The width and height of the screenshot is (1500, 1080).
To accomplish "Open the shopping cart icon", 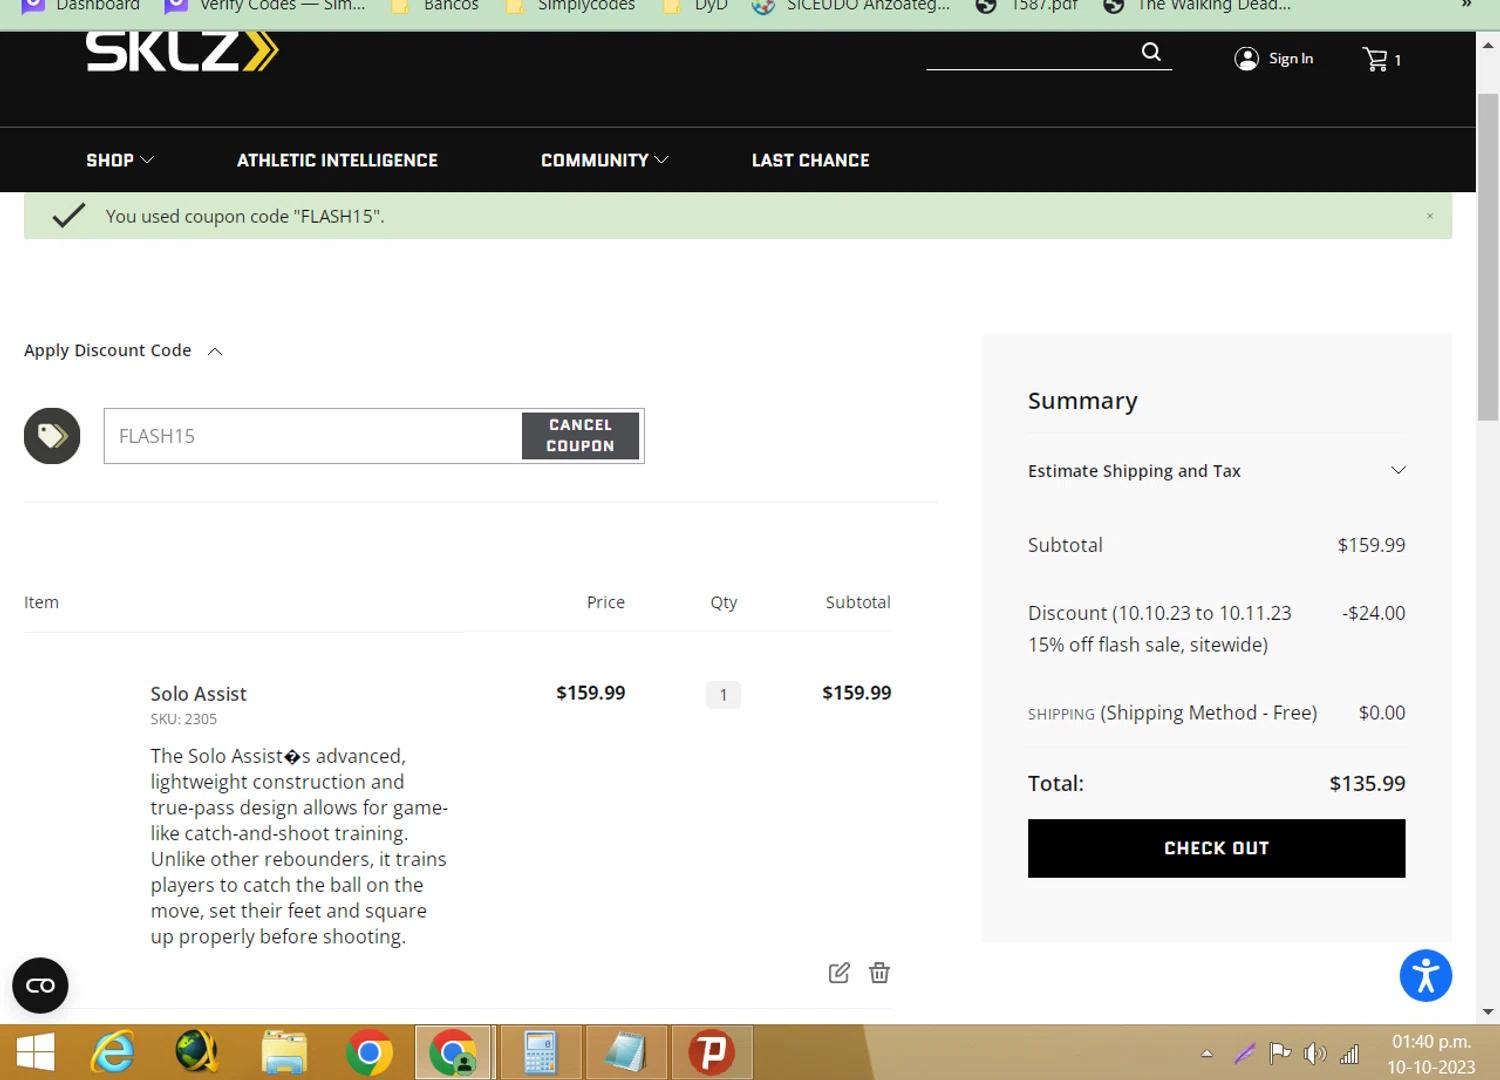I will pyautogui.click(x=1376, y=59).
